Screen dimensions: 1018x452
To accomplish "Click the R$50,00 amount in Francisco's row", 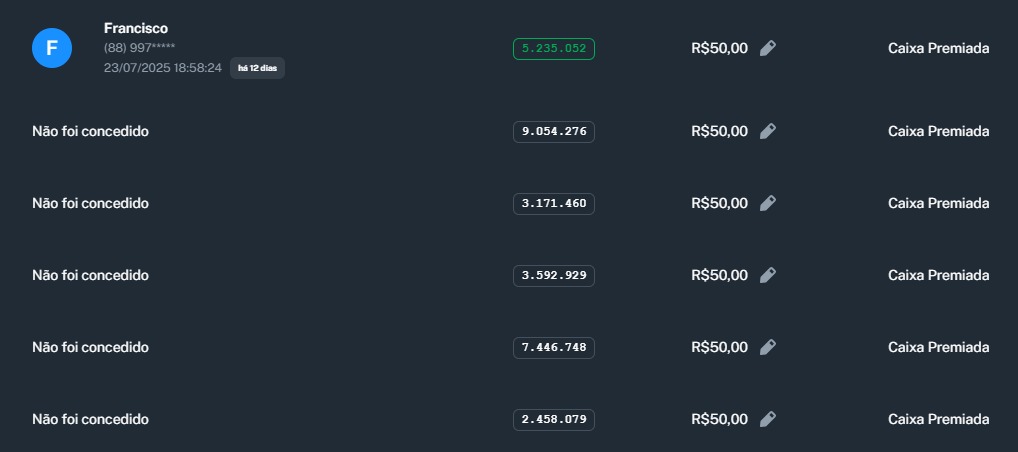I will point(719,48).
